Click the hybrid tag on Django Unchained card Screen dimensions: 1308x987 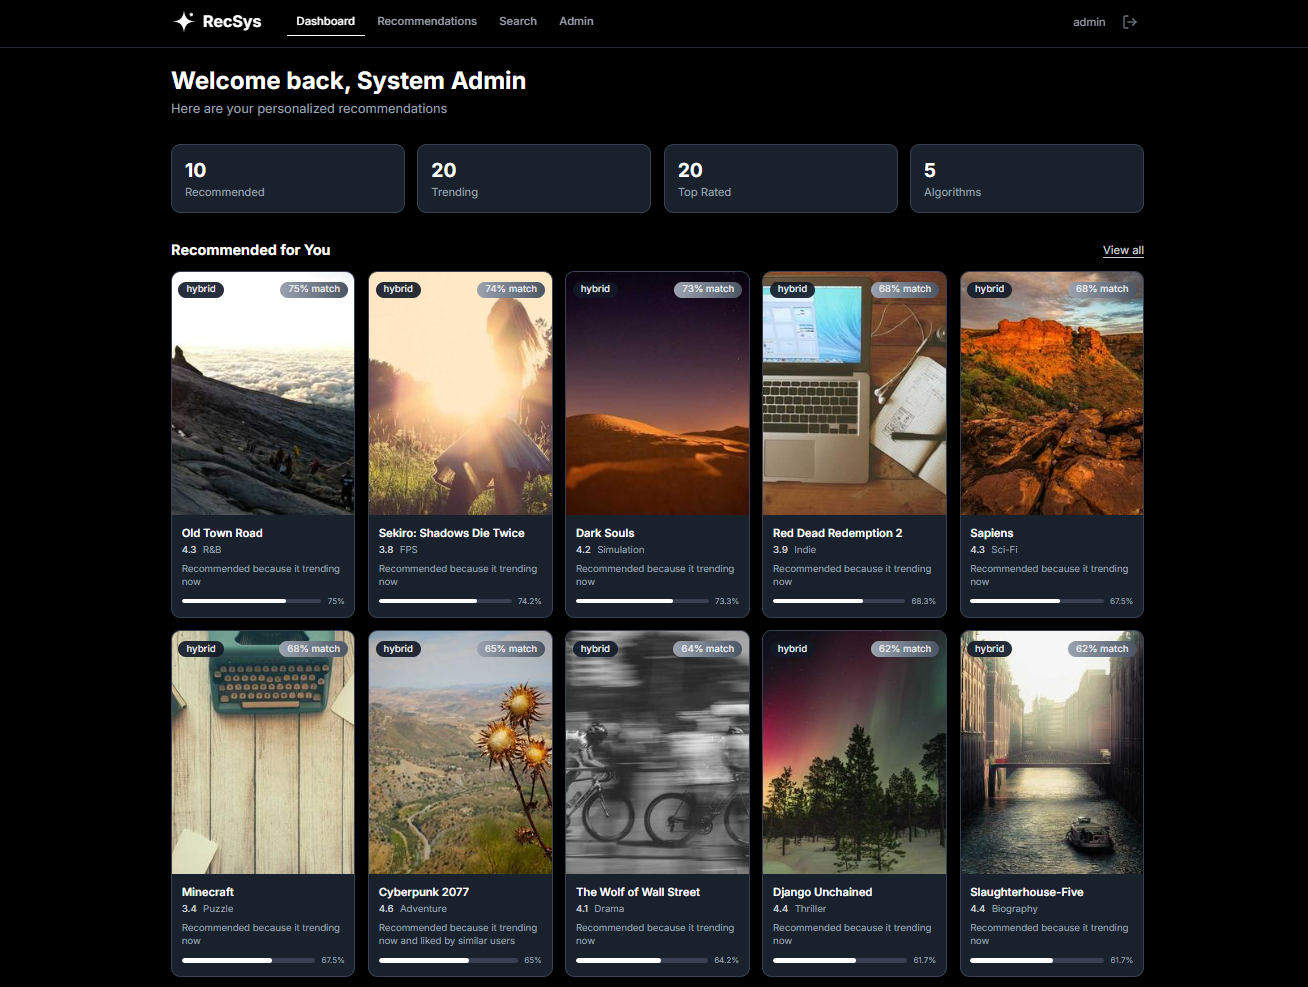point(792,649)
